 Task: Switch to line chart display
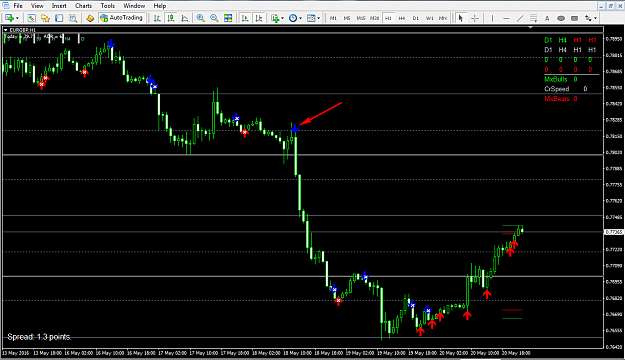coord(185,18)
